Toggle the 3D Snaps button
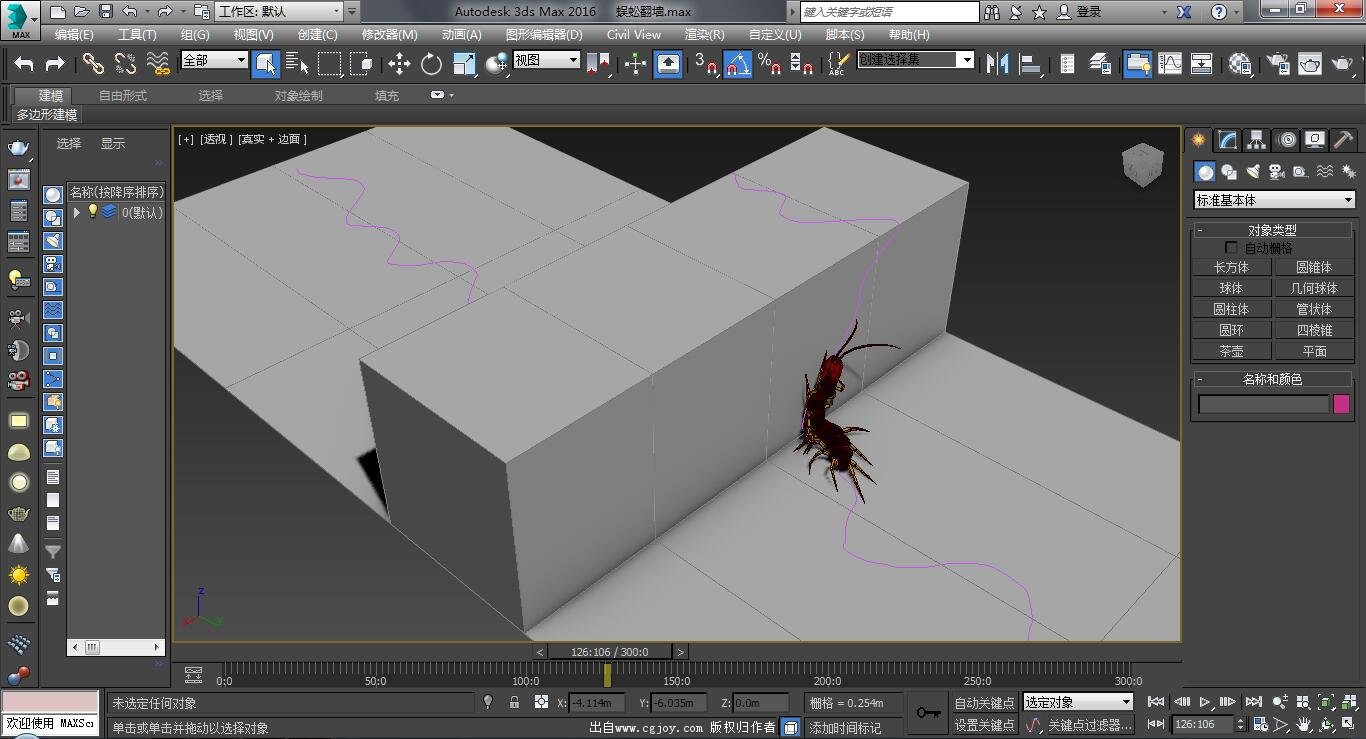 tap(706, 64)
